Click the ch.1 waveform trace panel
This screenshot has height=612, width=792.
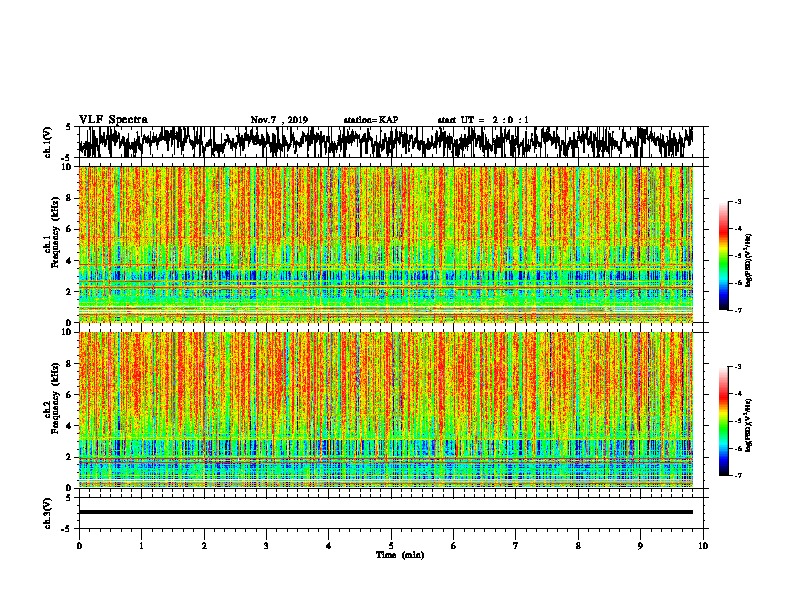(x=390, y=142)
